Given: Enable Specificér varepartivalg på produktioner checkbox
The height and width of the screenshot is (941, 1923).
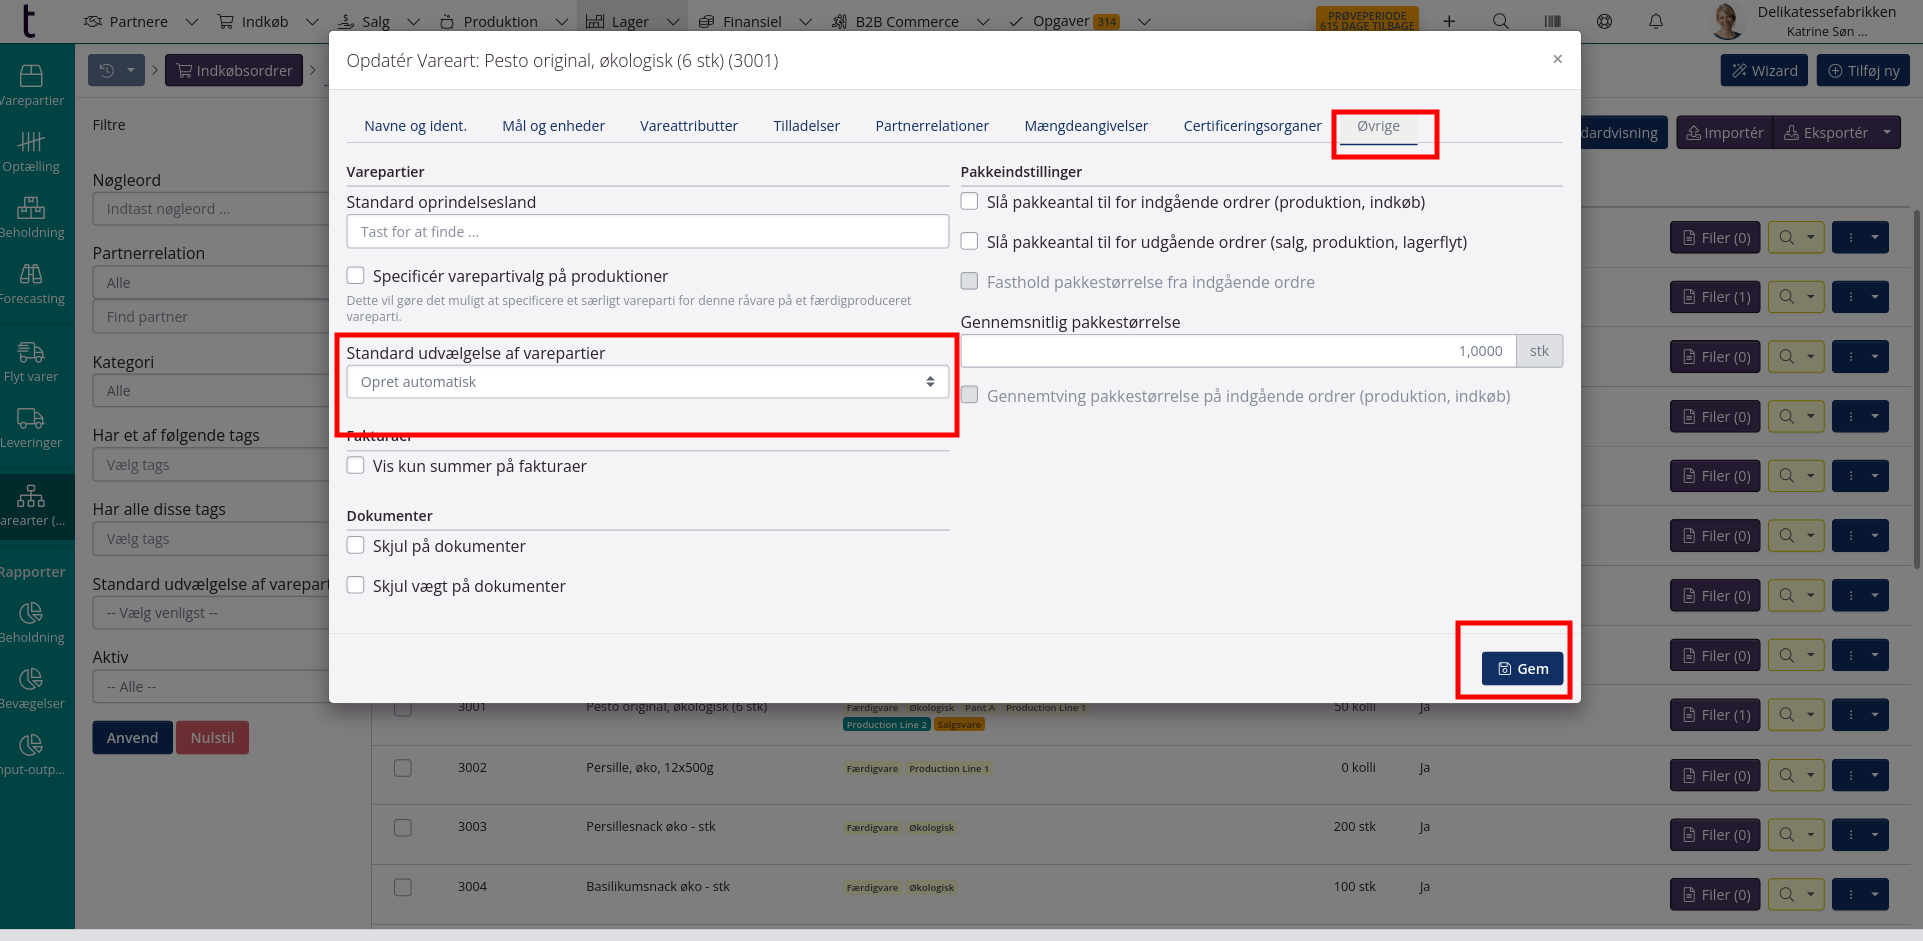Looking at the screenshot, I should tap(355, 275).
